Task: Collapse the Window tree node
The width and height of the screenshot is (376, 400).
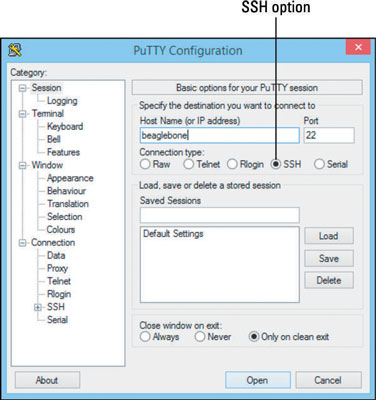Action: pos(22,166)
